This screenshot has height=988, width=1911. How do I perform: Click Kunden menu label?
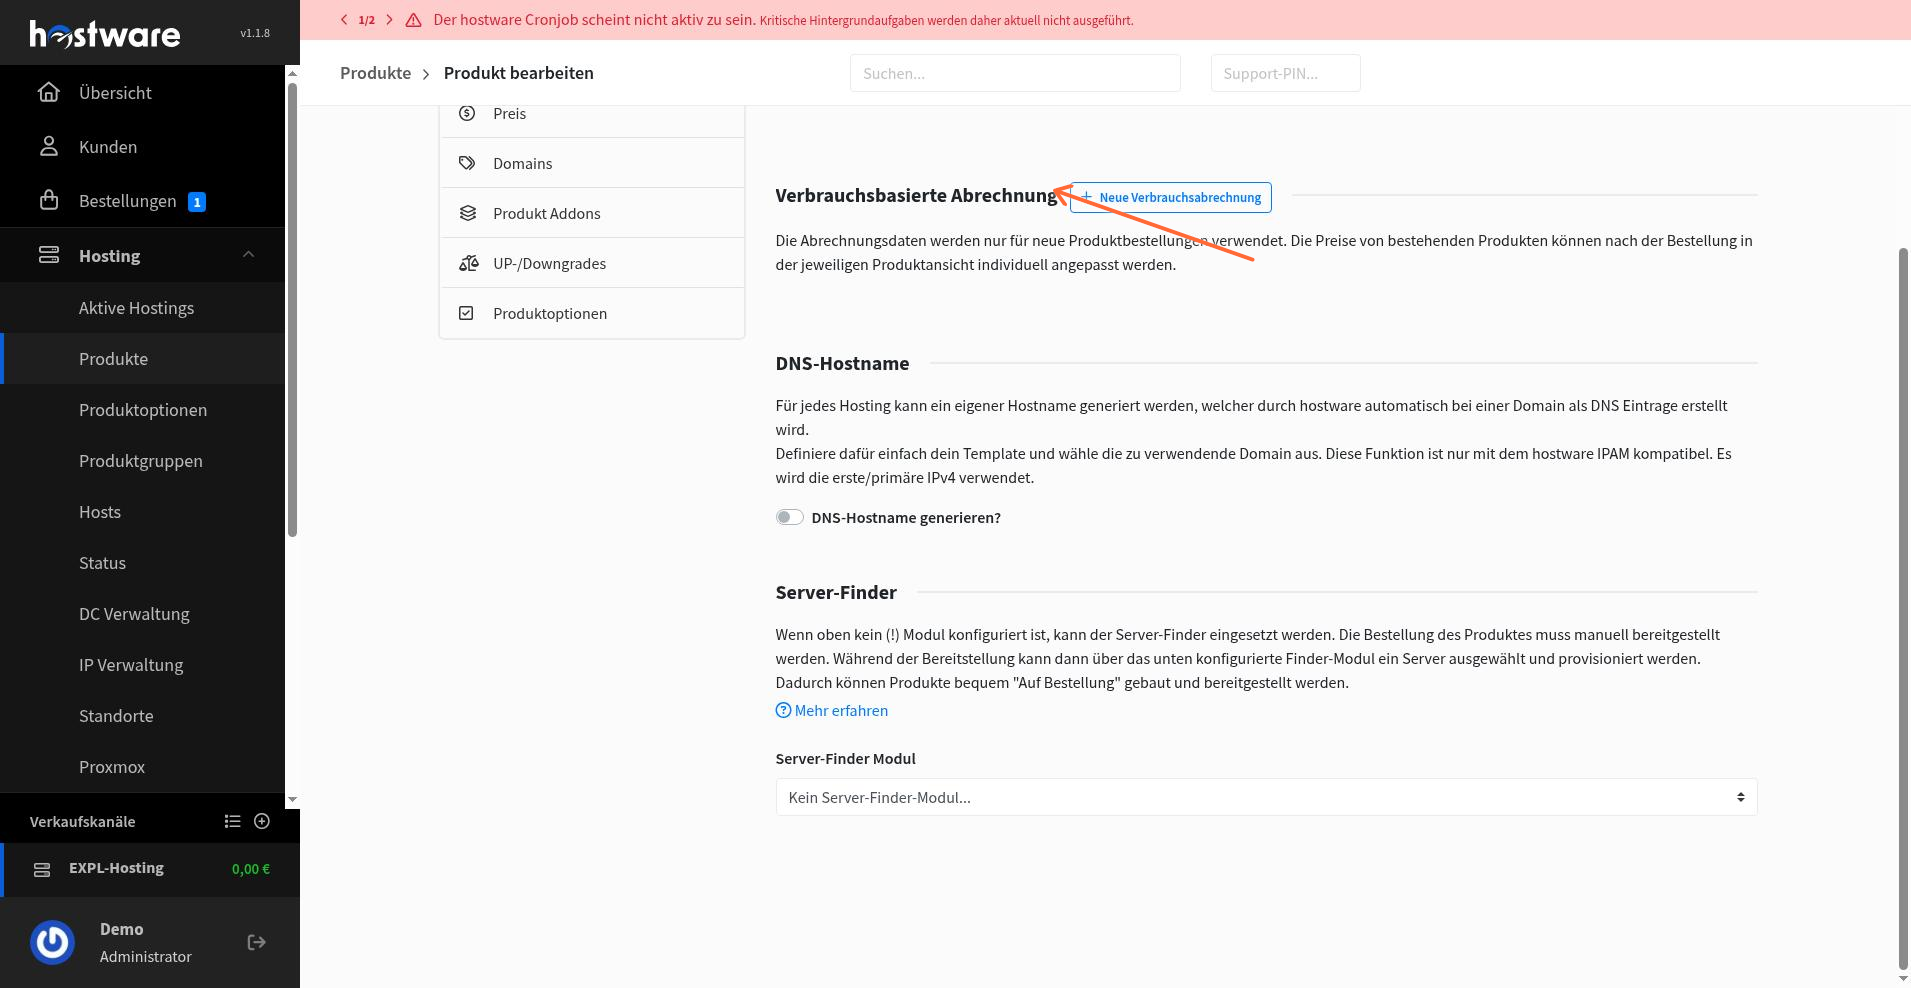108,147
